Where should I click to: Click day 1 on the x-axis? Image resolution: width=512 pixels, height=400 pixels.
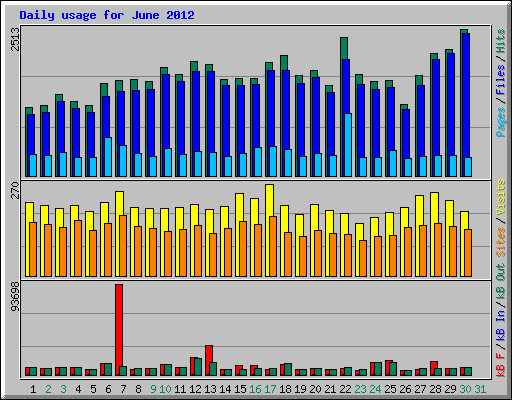33,389
